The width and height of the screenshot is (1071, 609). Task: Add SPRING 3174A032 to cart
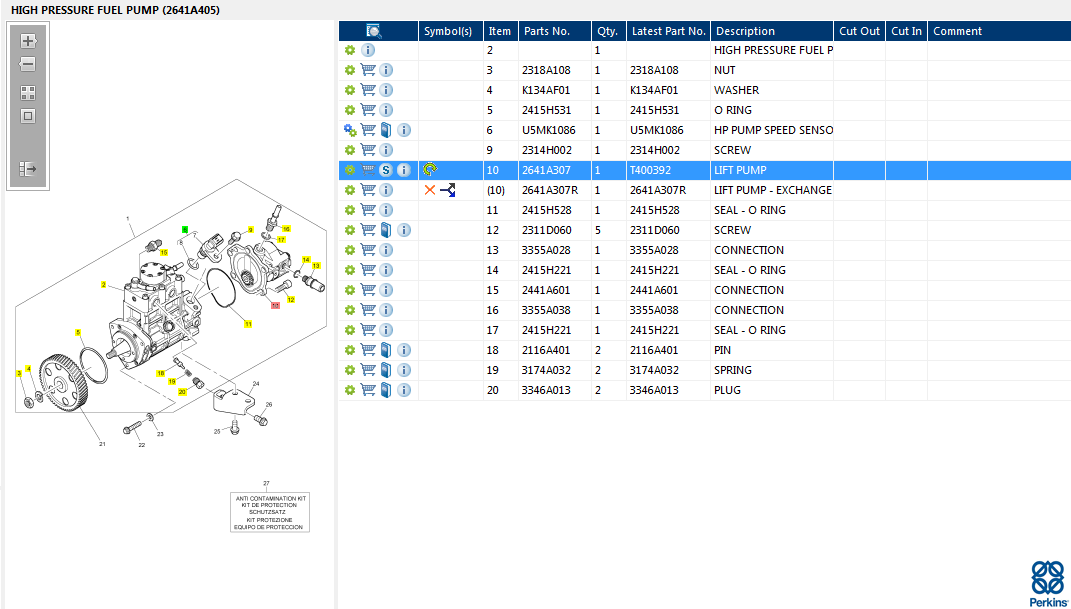pyautogui.click(x=368, y=370)
